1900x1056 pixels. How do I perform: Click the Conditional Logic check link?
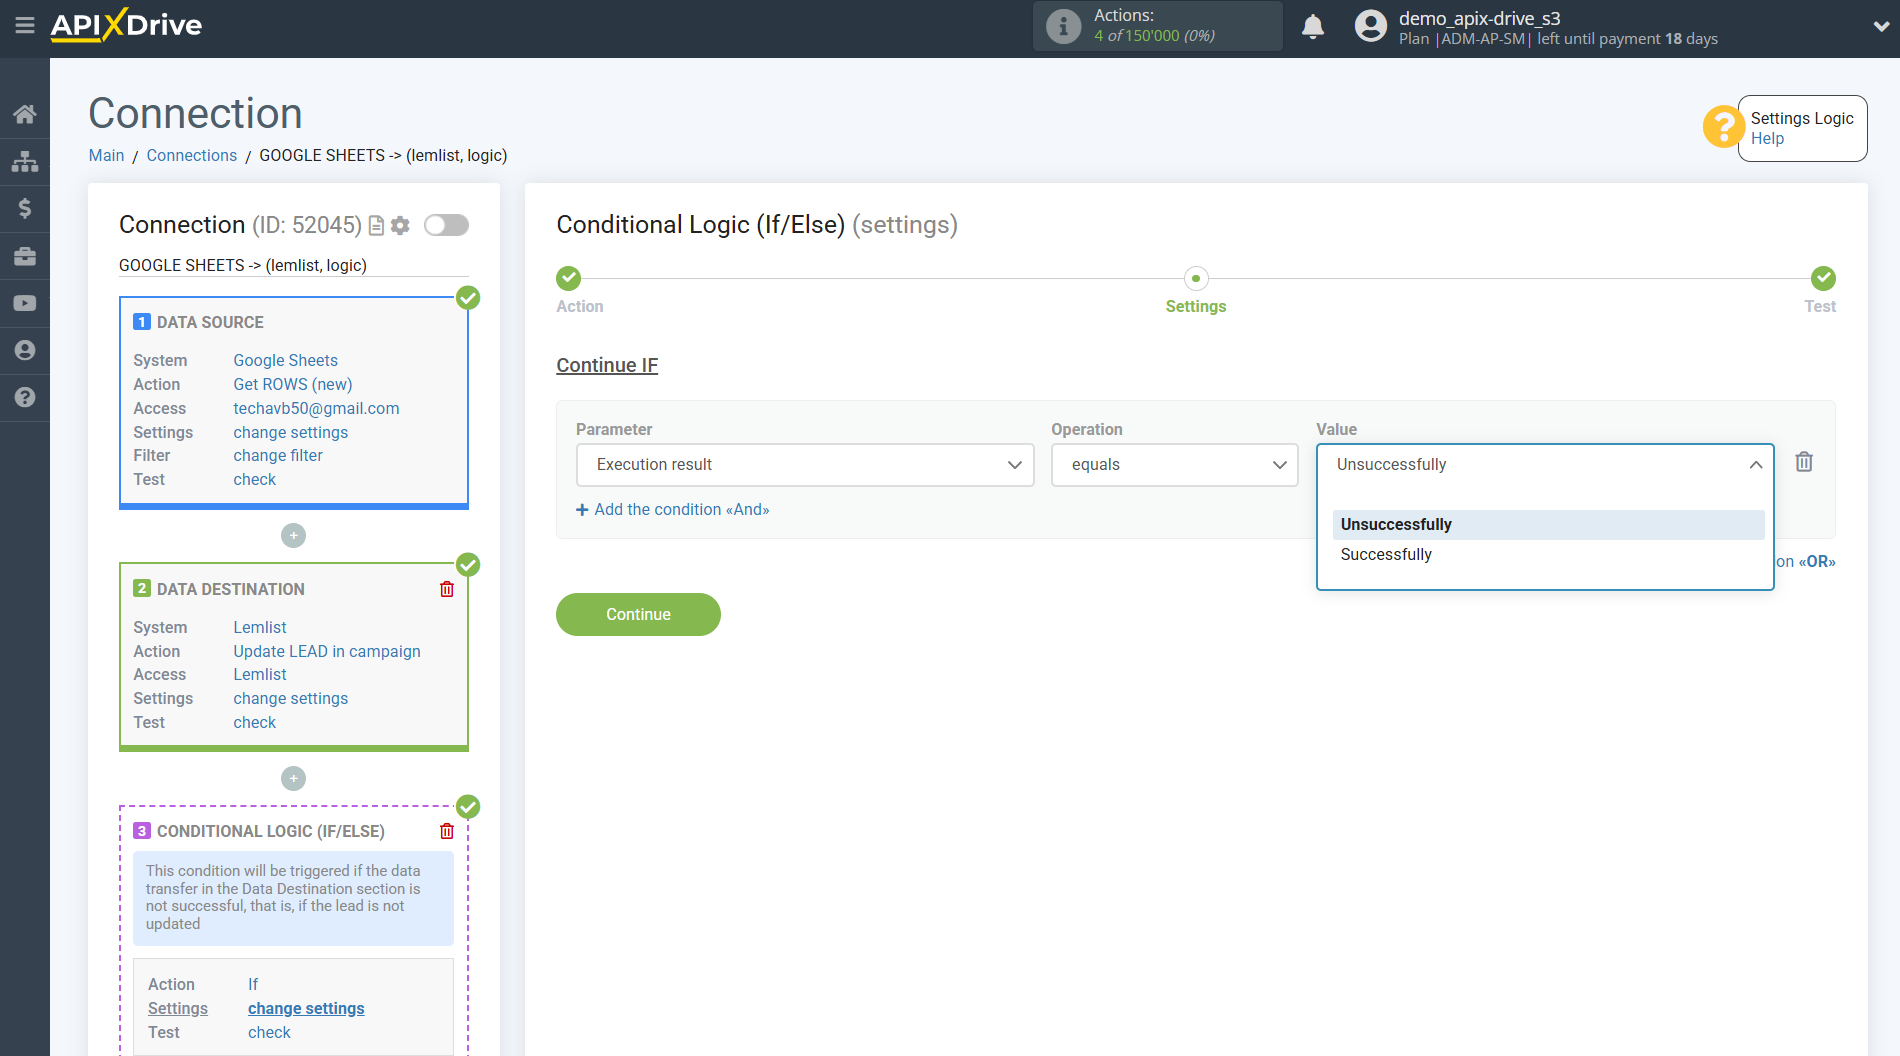tap(269, 1032)
